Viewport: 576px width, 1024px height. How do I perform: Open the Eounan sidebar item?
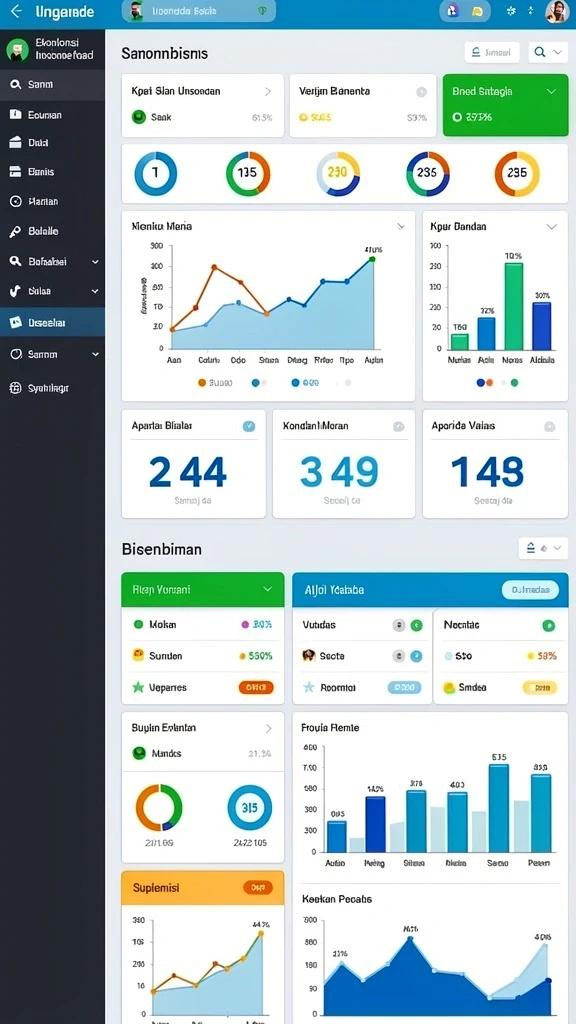52,114
